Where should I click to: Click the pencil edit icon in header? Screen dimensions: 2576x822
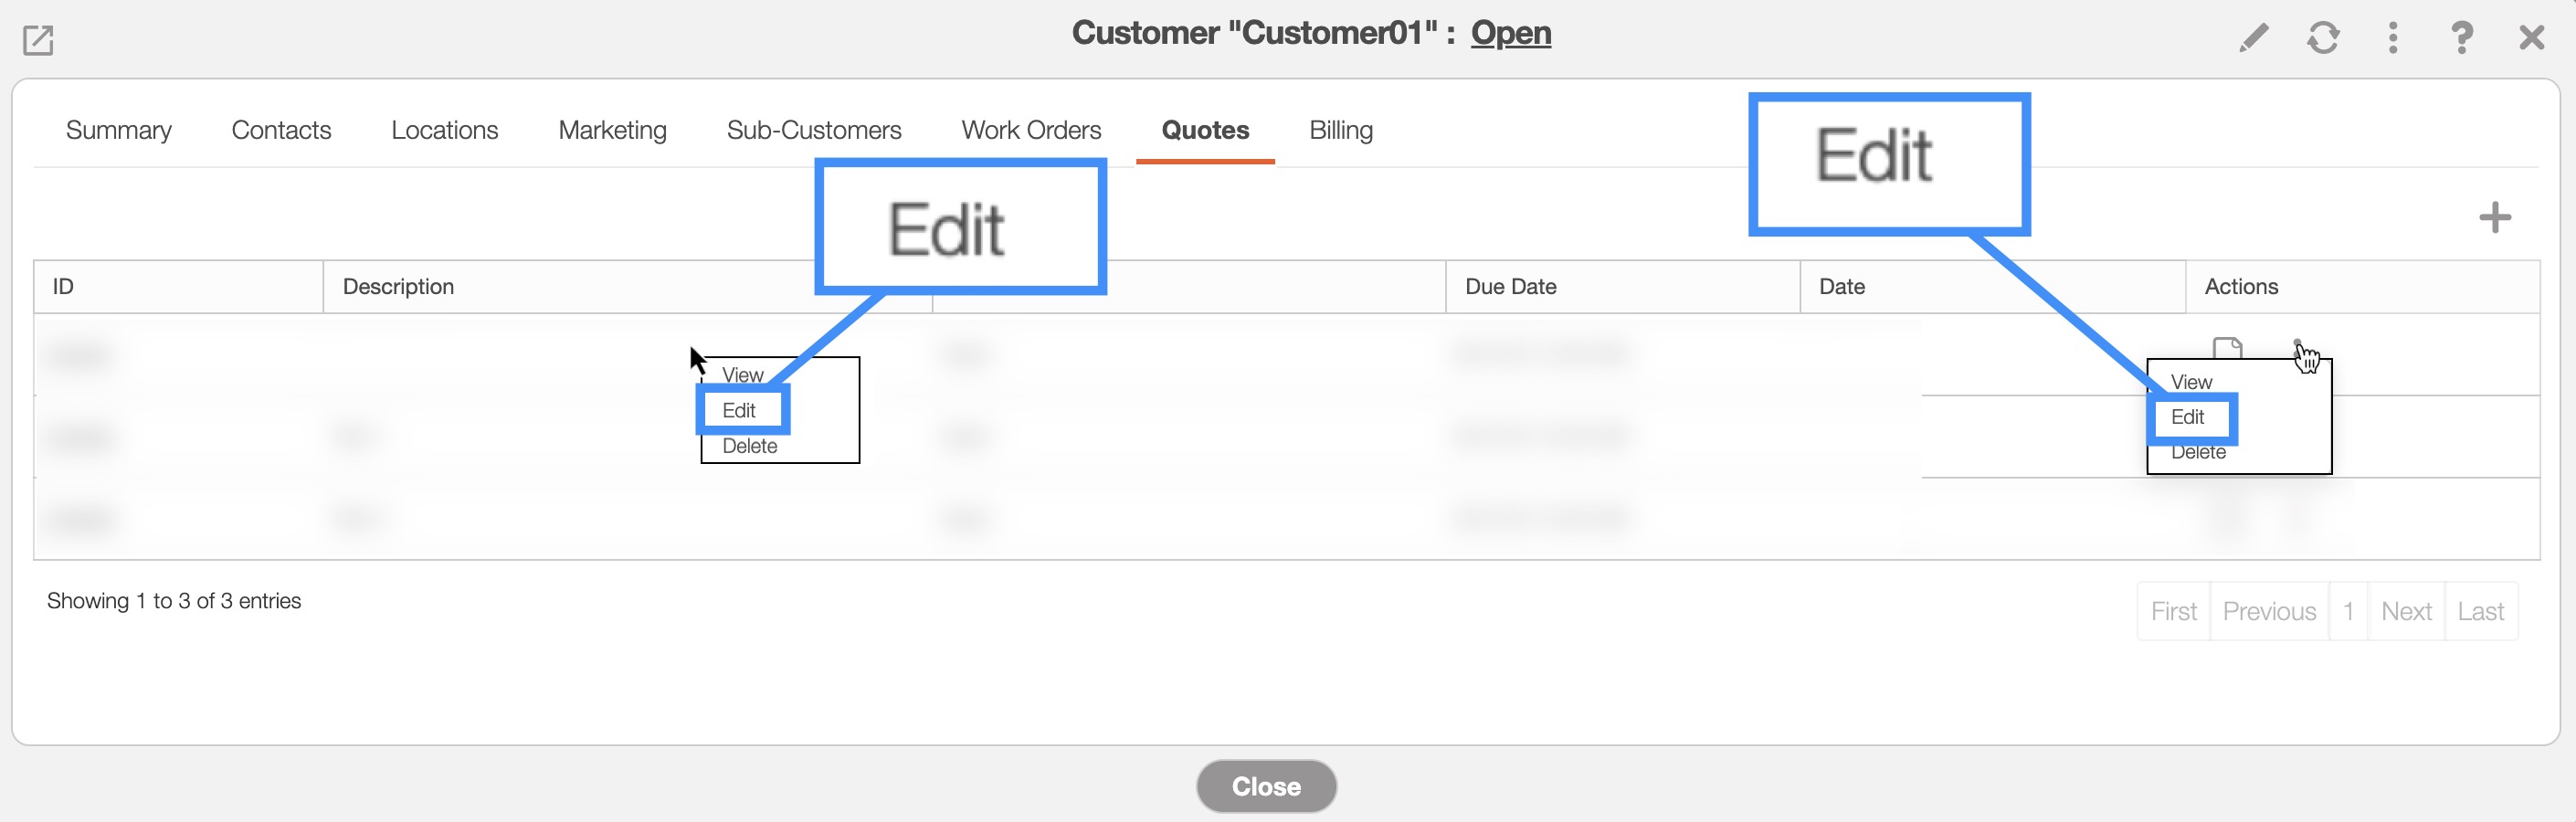(x=2253, y=38)
